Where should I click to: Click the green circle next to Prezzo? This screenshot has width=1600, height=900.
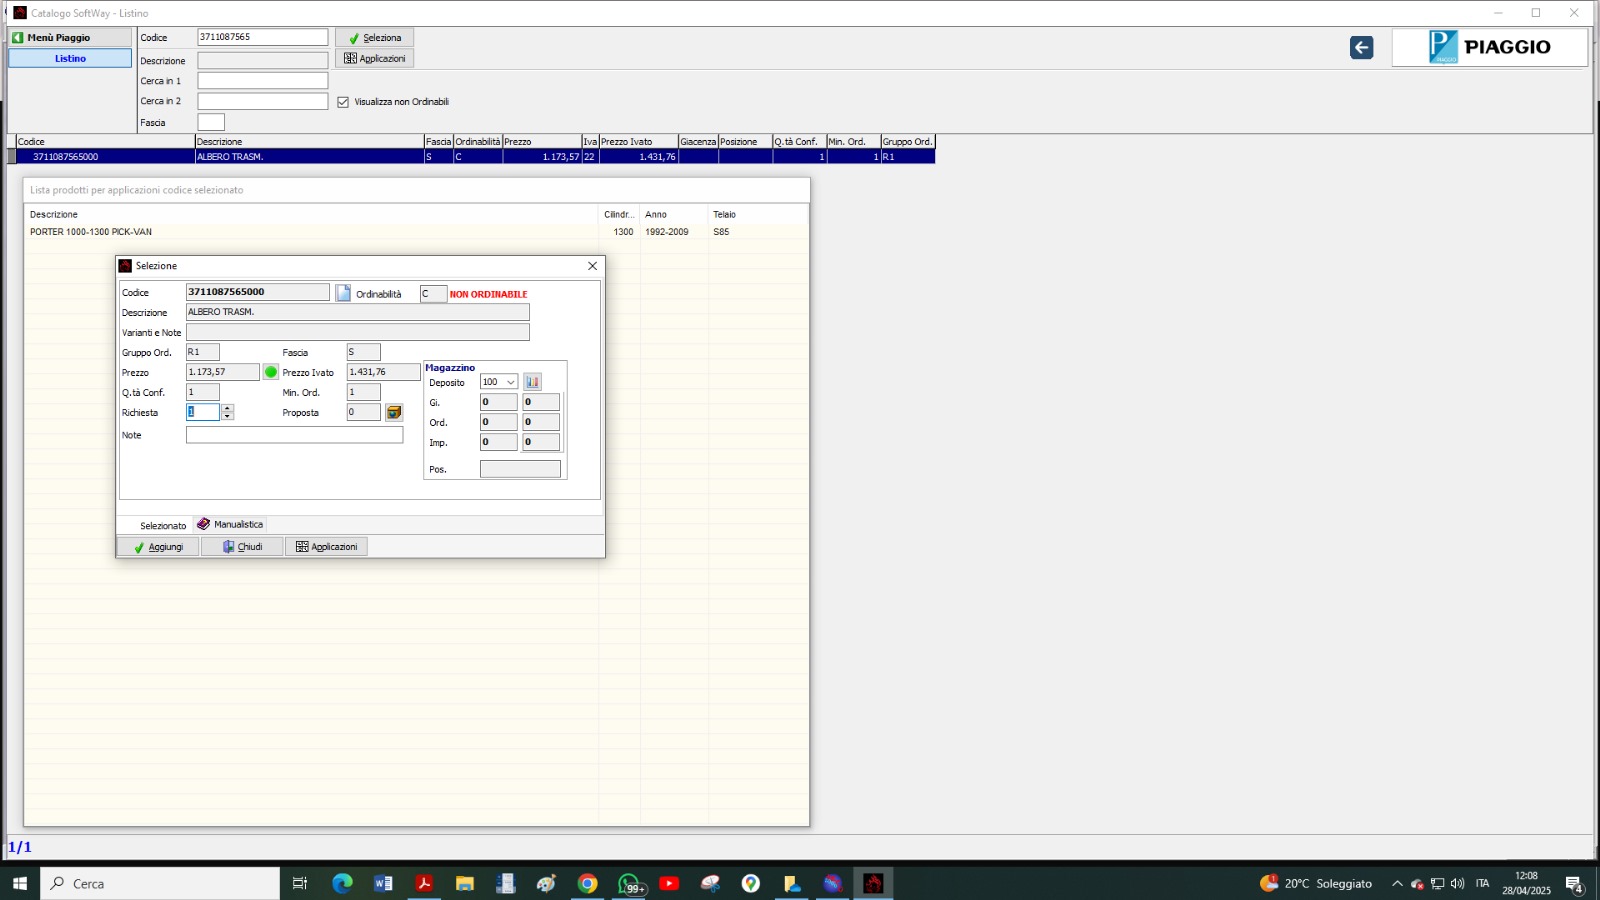[270, 372]
